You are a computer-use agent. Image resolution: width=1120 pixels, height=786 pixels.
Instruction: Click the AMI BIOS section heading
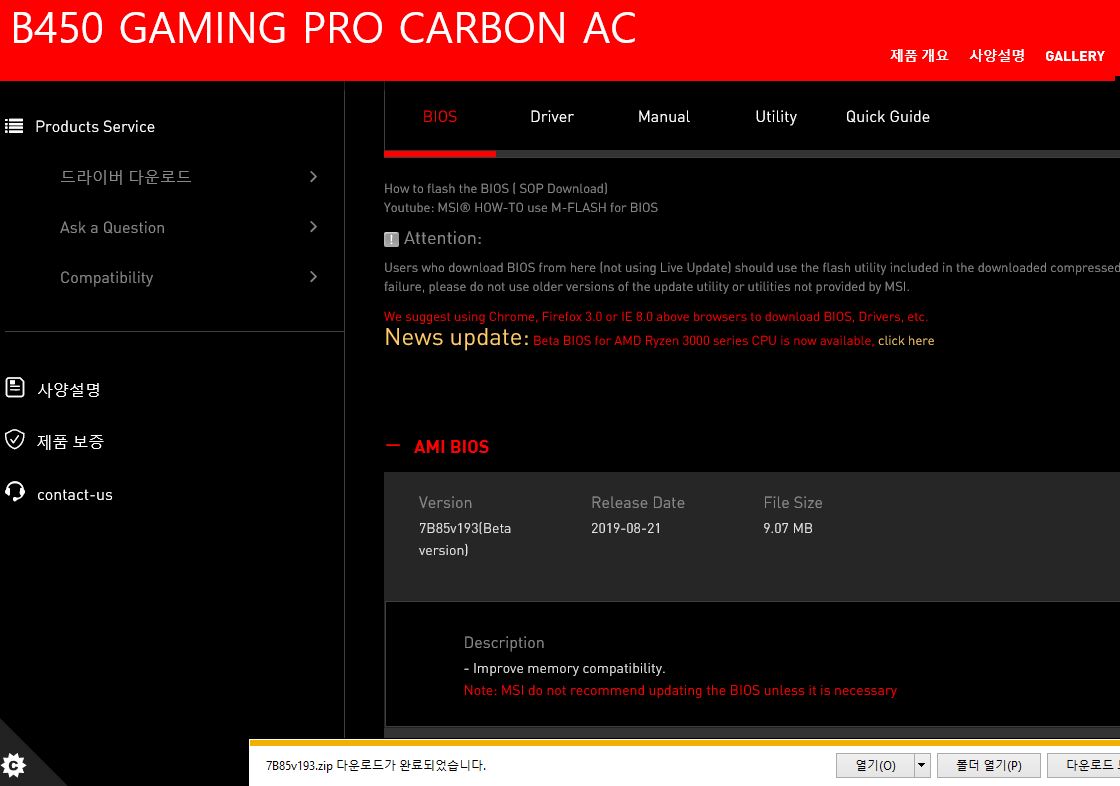[451, 447]
